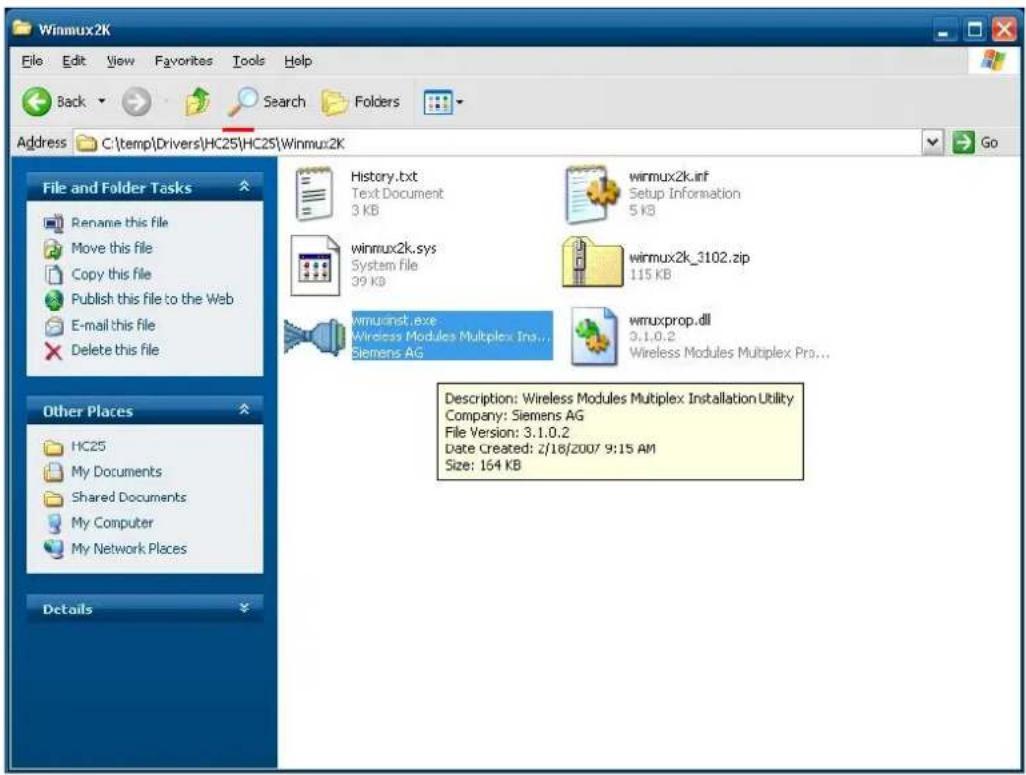Click the Windows flag logo
The image size is (1026, 775).
click(x=993, y=61)
